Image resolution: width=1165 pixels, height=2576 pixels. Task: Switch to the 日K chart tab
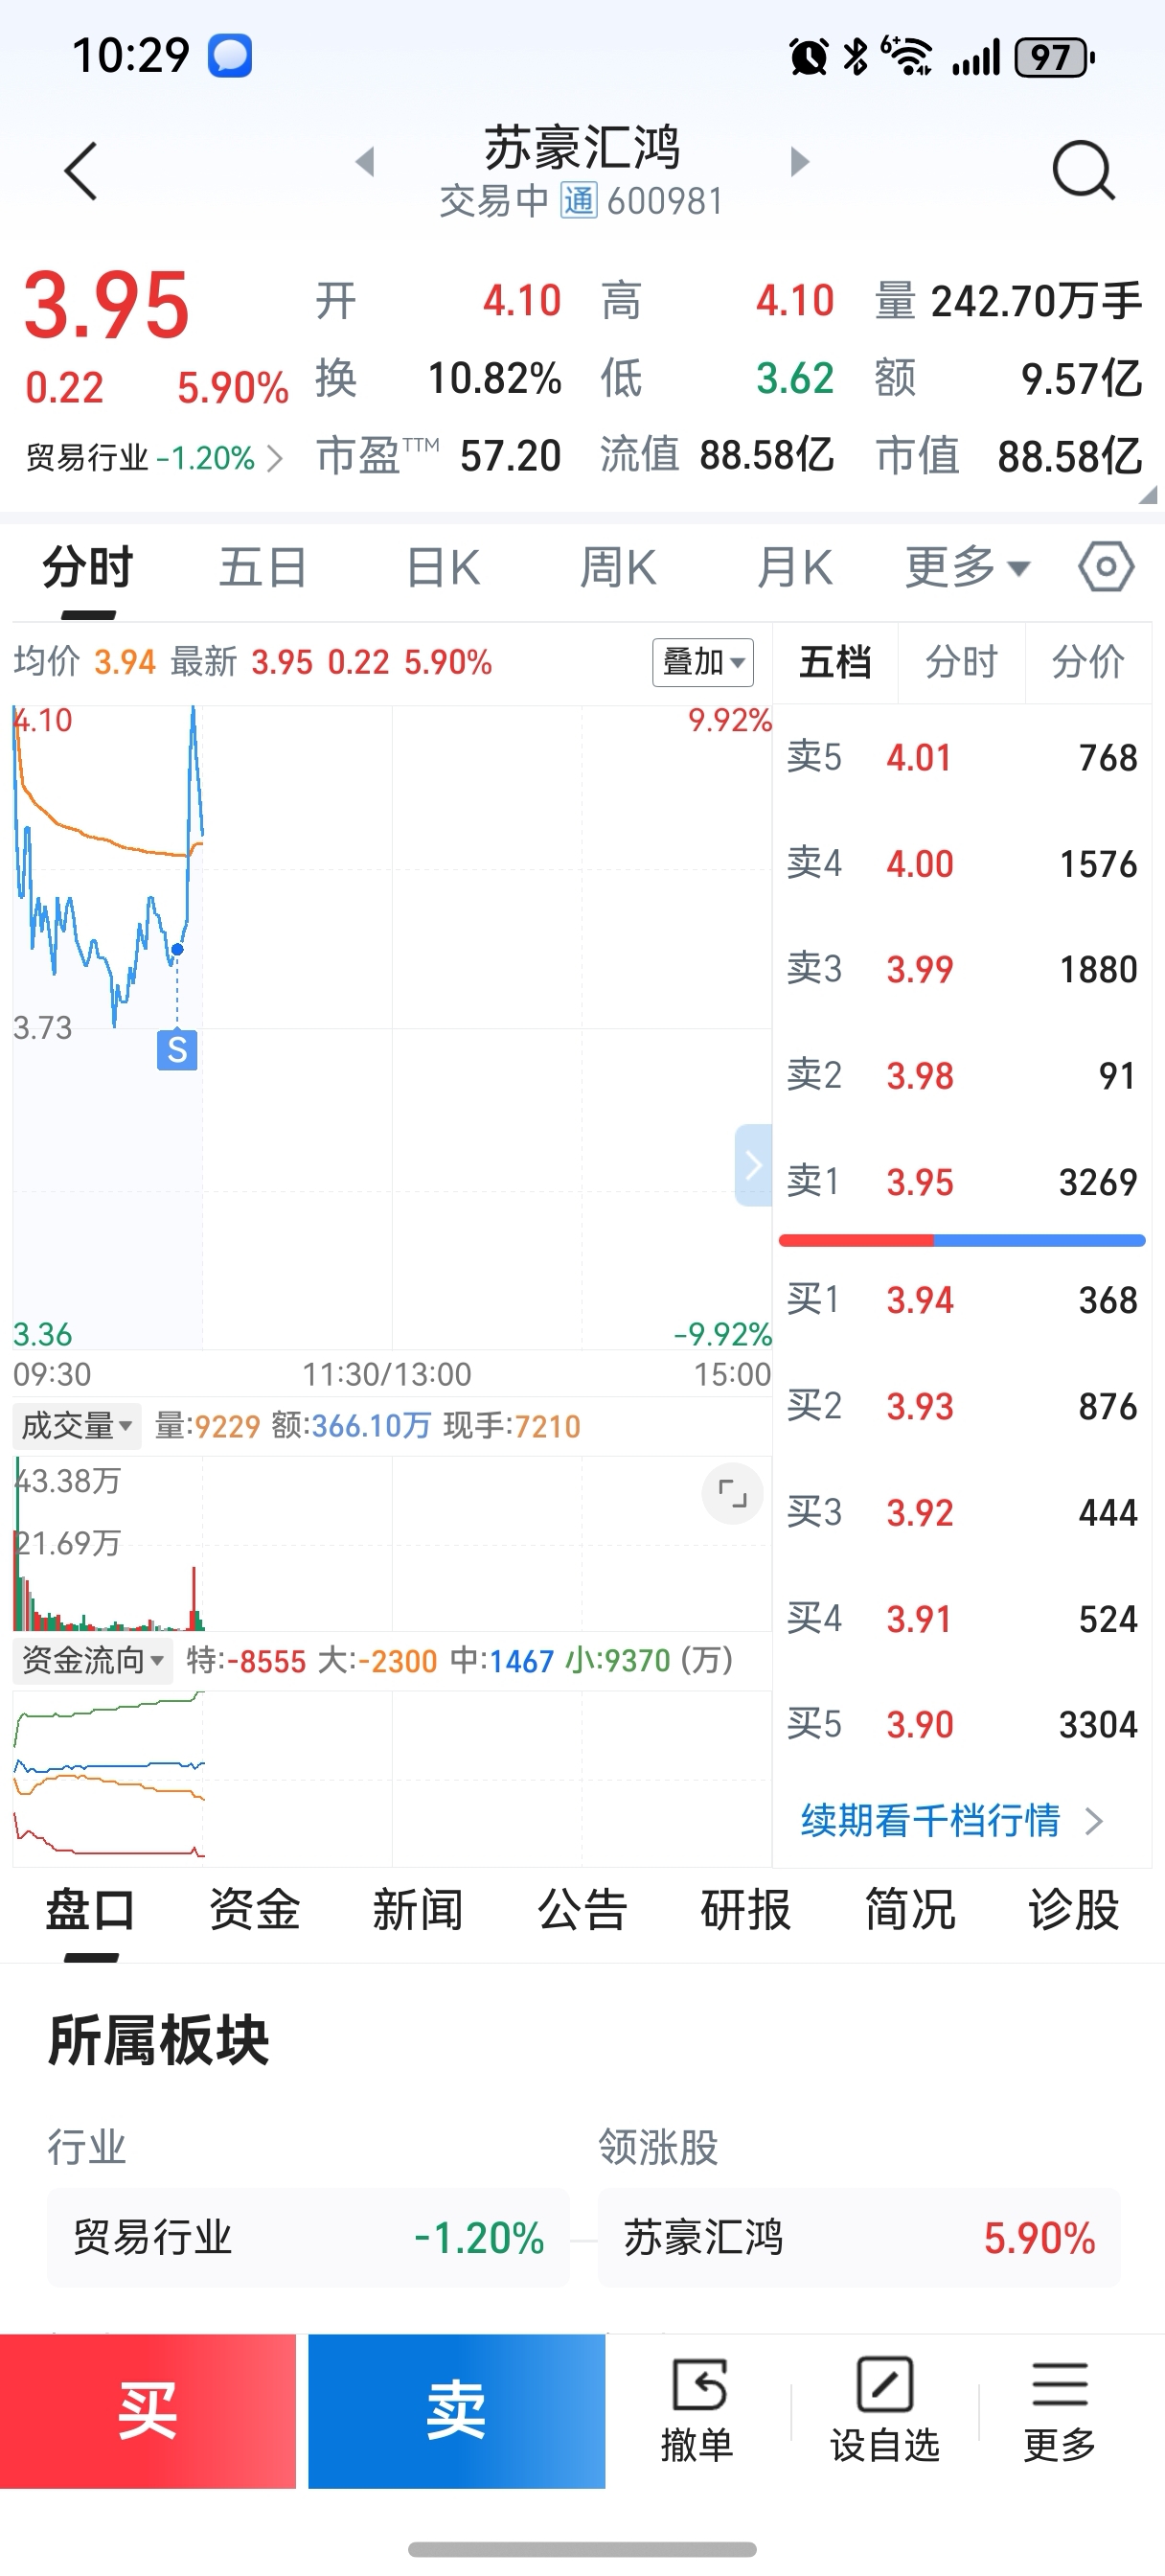443,567
